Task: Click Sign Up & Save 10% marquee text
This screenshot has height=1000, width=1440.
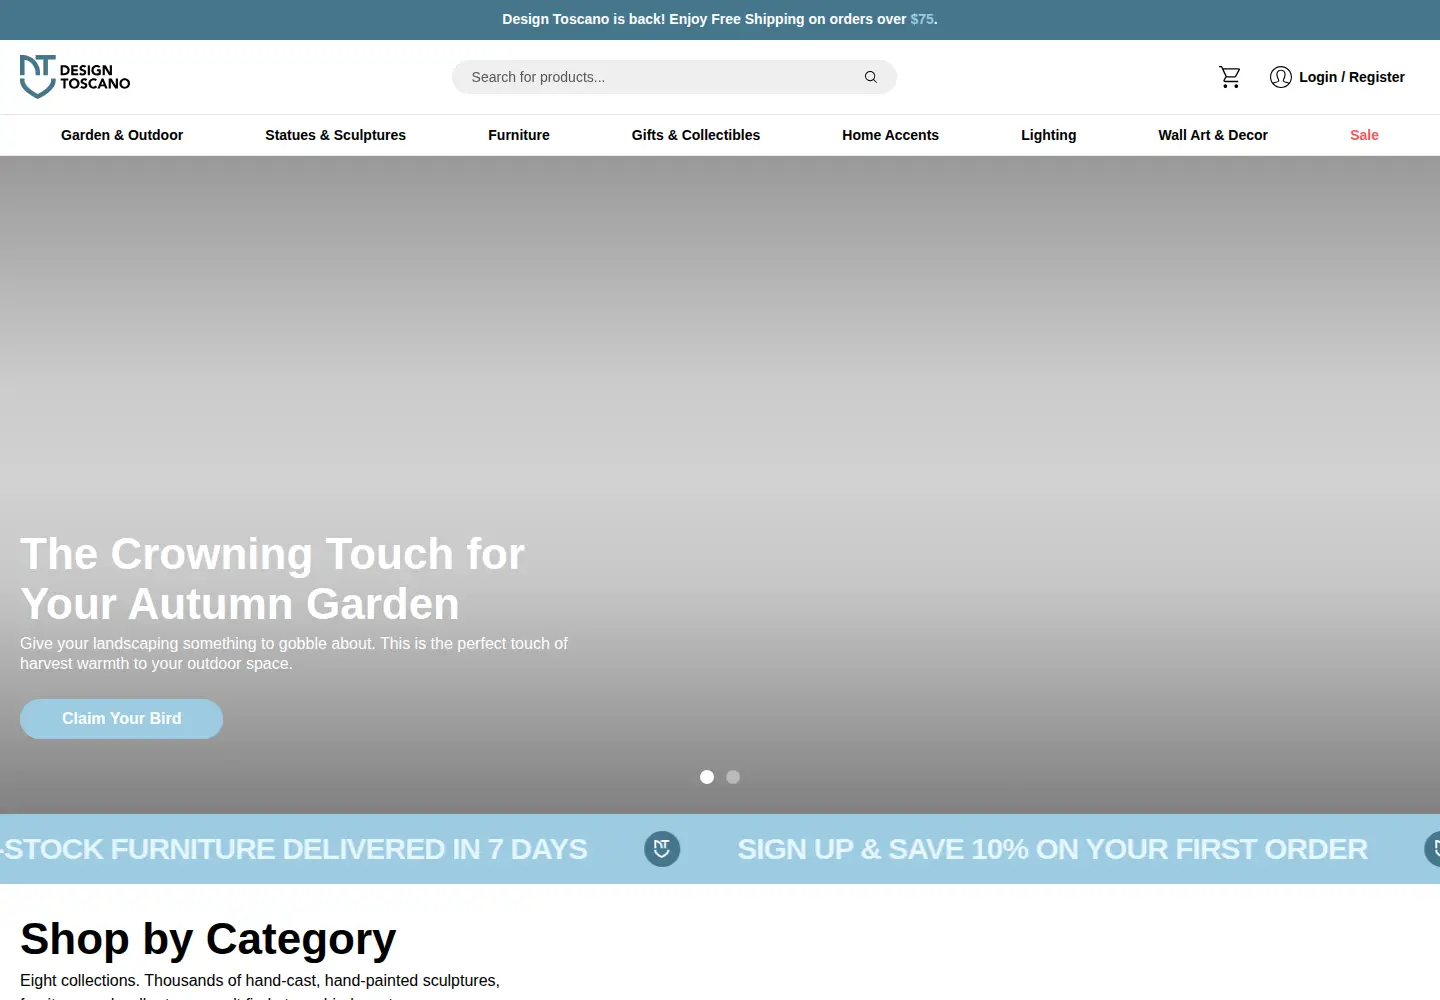Action: [1052, 849]
